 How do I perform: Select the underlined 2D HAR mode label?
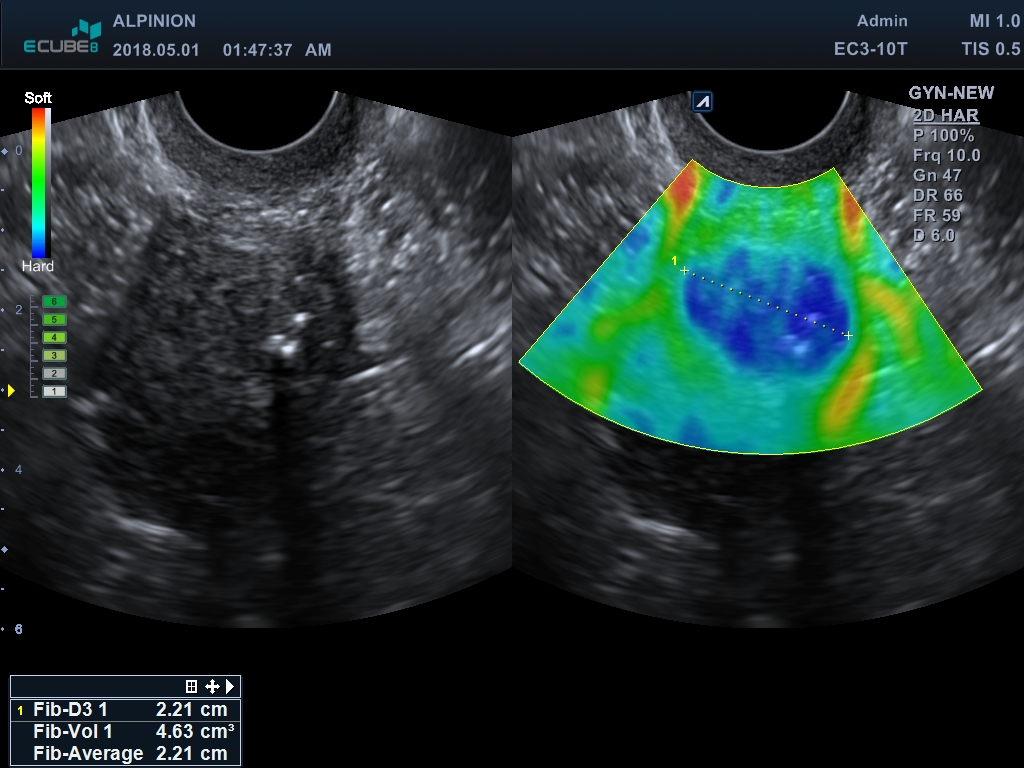[945, 116]
